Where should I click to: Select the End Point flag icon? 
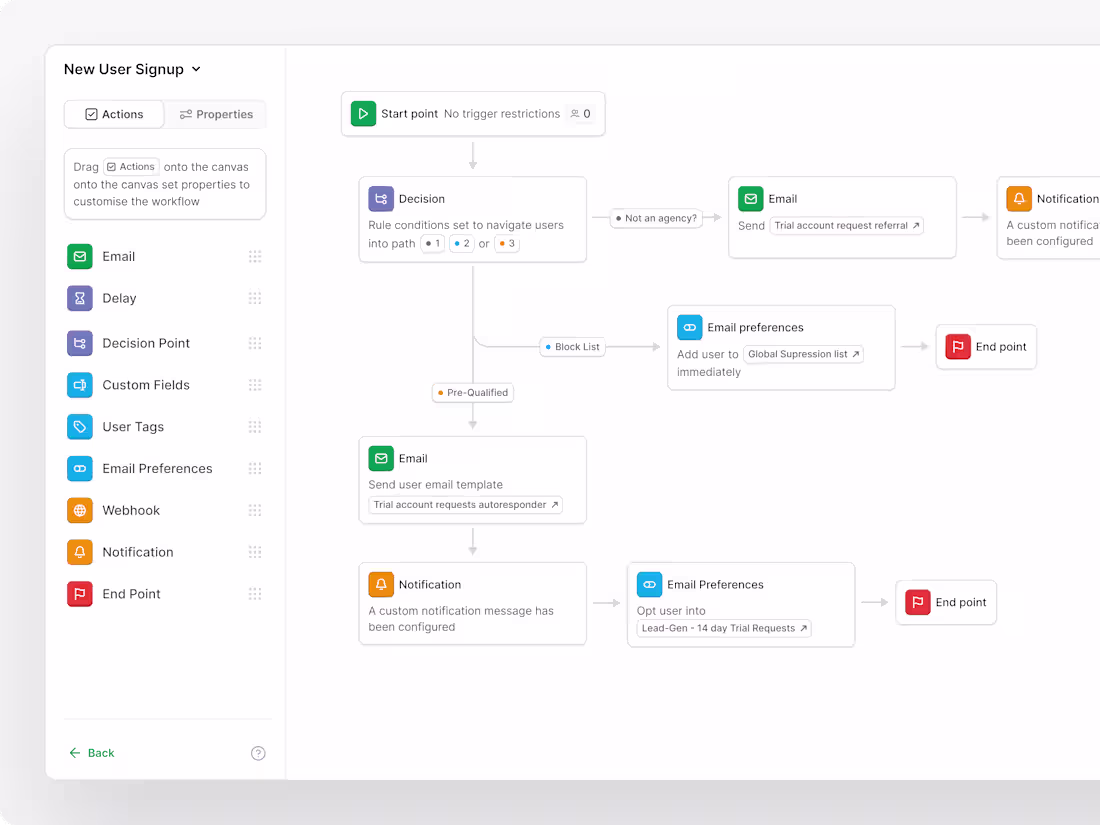tap(80, 593)
